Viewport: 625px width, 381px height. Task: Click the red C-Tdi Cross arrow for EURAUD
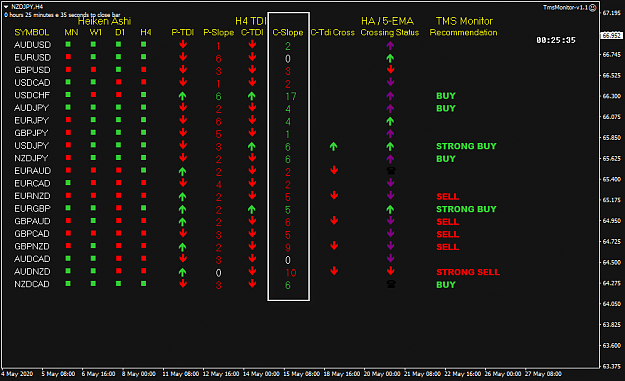coord(334,170)
